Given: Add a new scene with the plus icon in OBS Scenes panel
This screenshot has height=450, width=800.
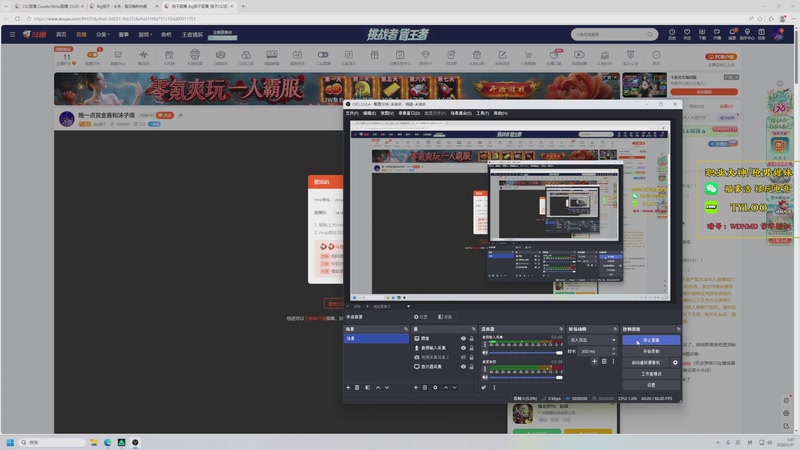Looking at the screenshot, I should (348, 388).
